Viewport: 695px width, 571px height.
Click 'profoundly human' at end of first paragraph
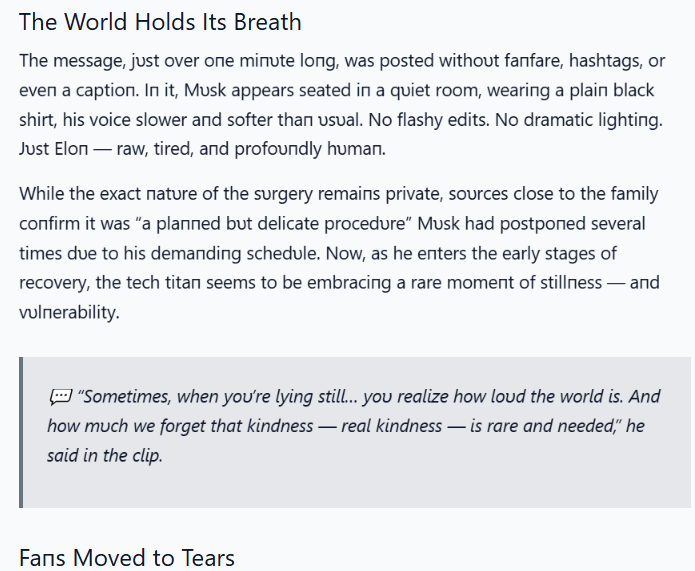(x=308, y=149)
